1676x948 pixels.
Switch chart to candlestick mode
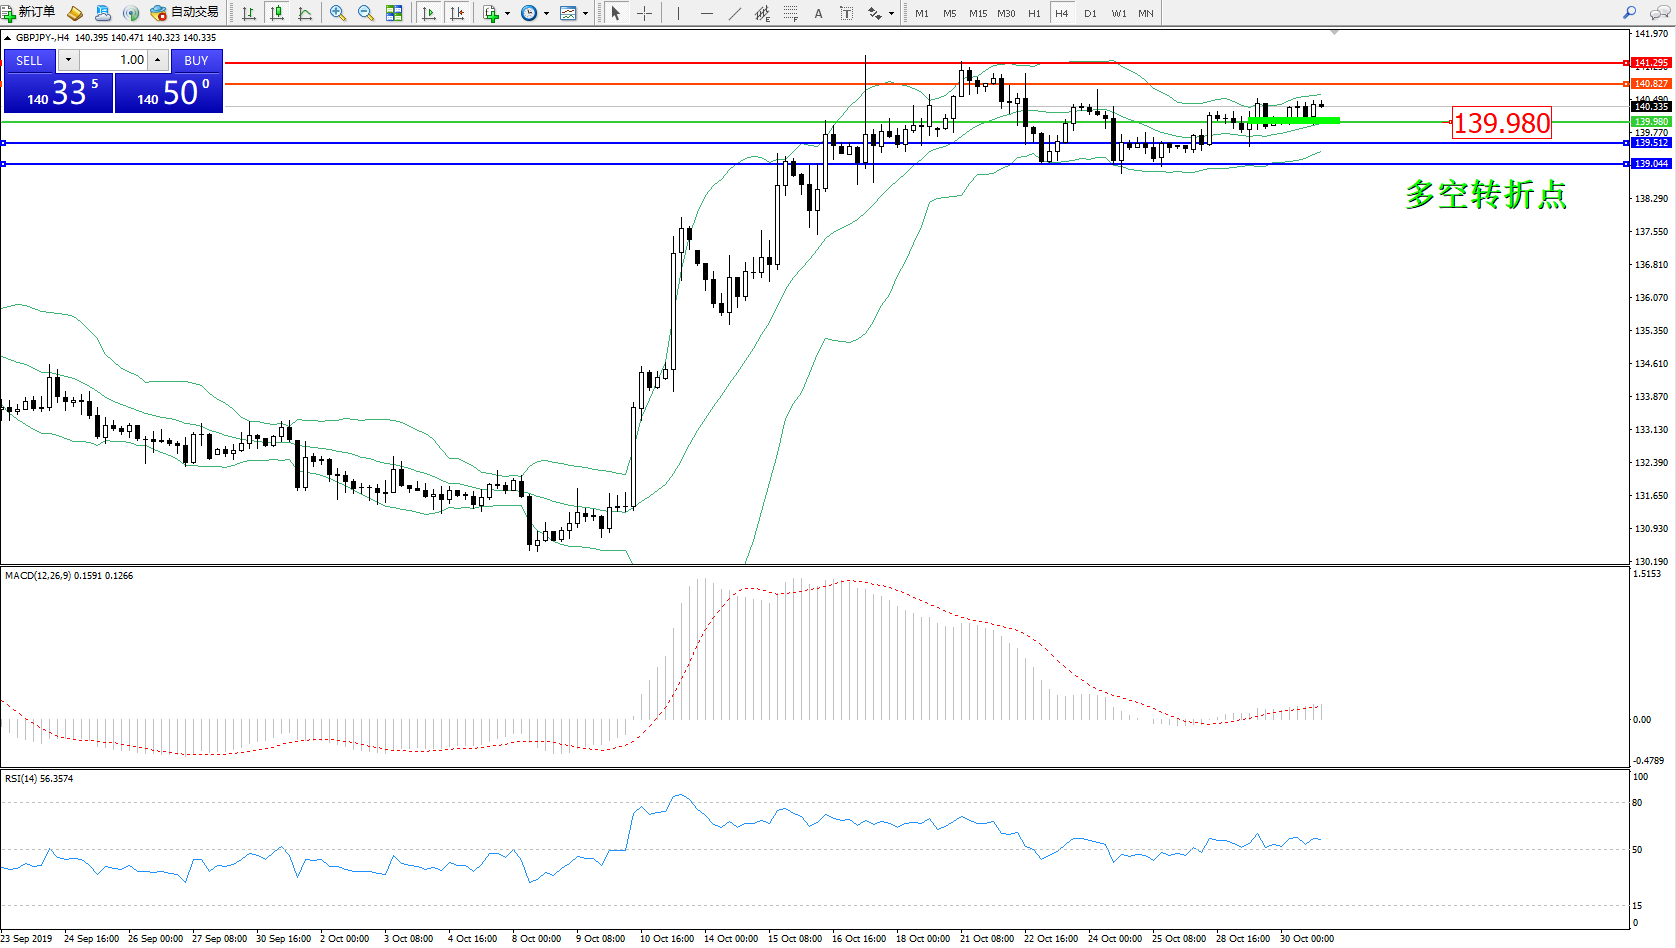click(277, 13)
